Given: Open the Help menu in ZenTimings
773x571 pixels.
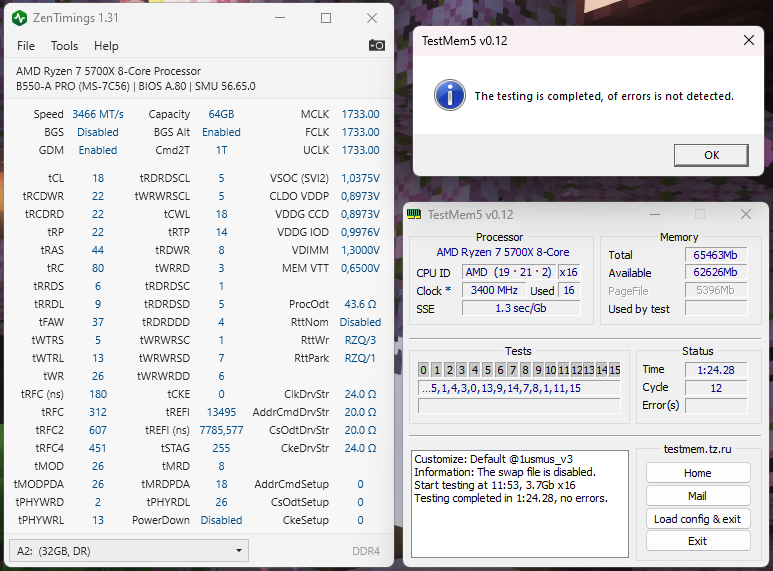Looking at the screenshot, I should pyautogui.click(x=106, y=46).
